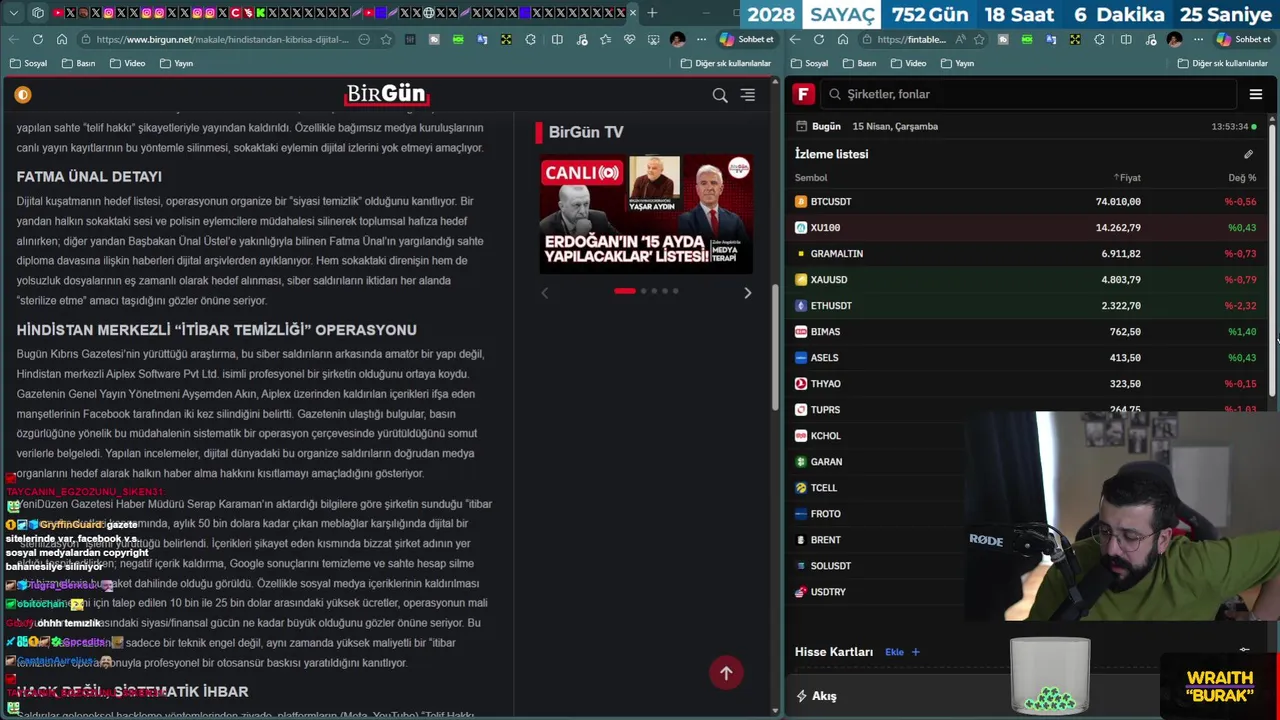
Task: Expand the tab search chevron dropdown
Action: [13, 13]
